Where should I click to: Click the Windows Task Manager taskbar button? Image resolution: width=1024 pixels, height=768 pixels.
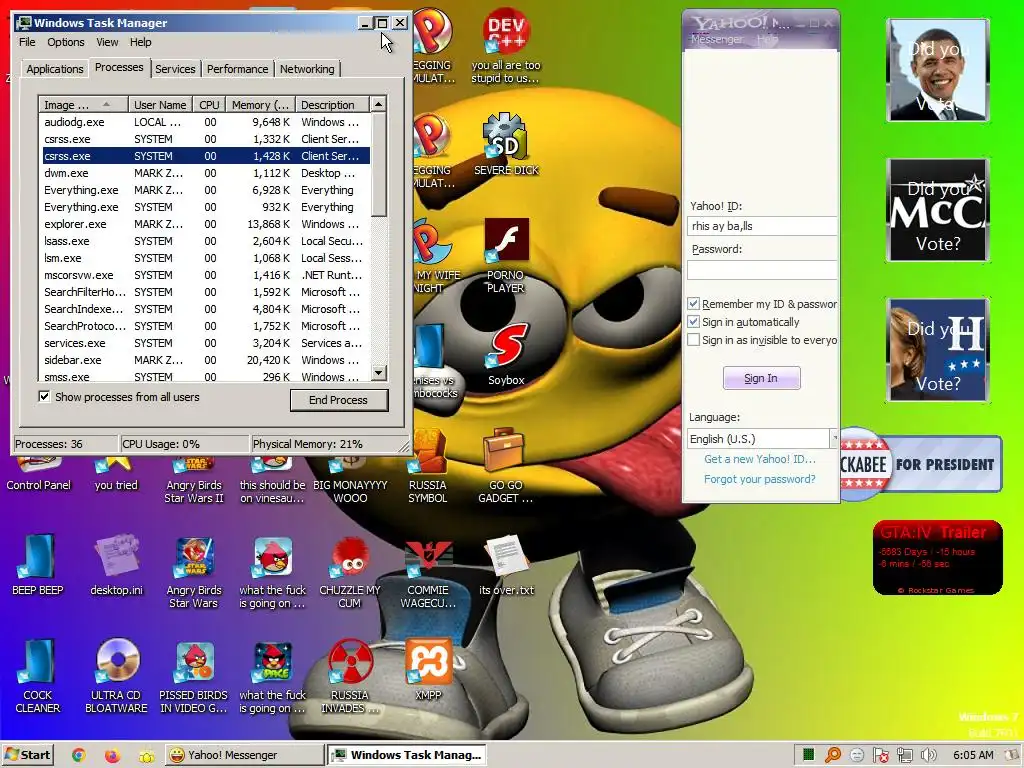[x=407, y=755]
